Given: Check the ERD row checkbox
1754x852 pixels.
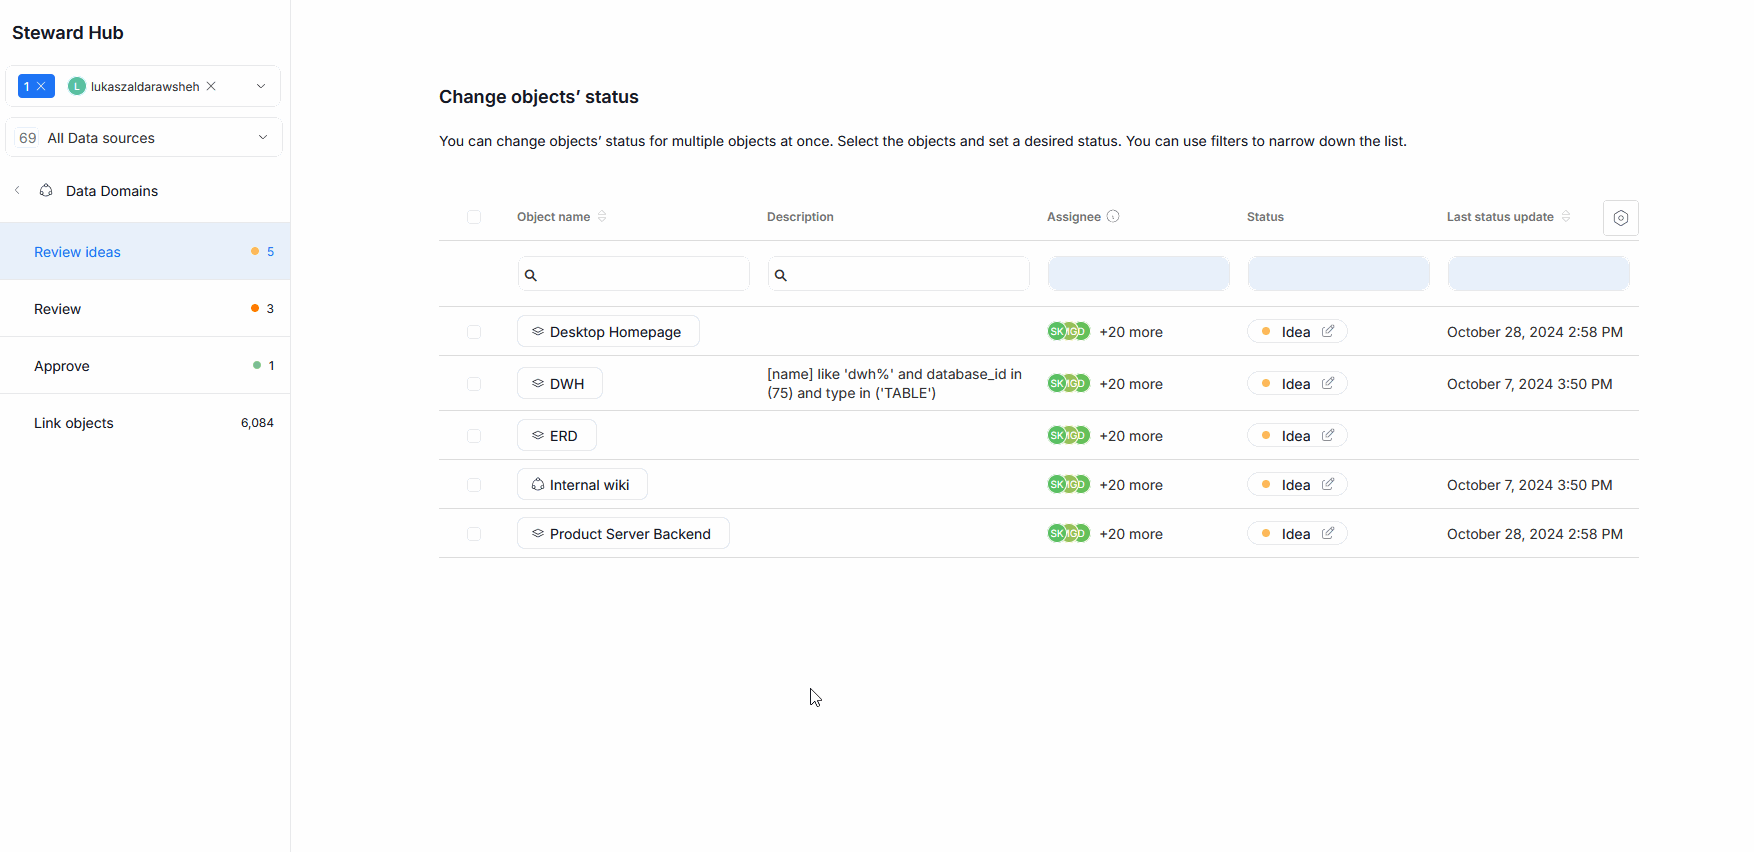Looking at the screenshot, I should coord(474,436).
